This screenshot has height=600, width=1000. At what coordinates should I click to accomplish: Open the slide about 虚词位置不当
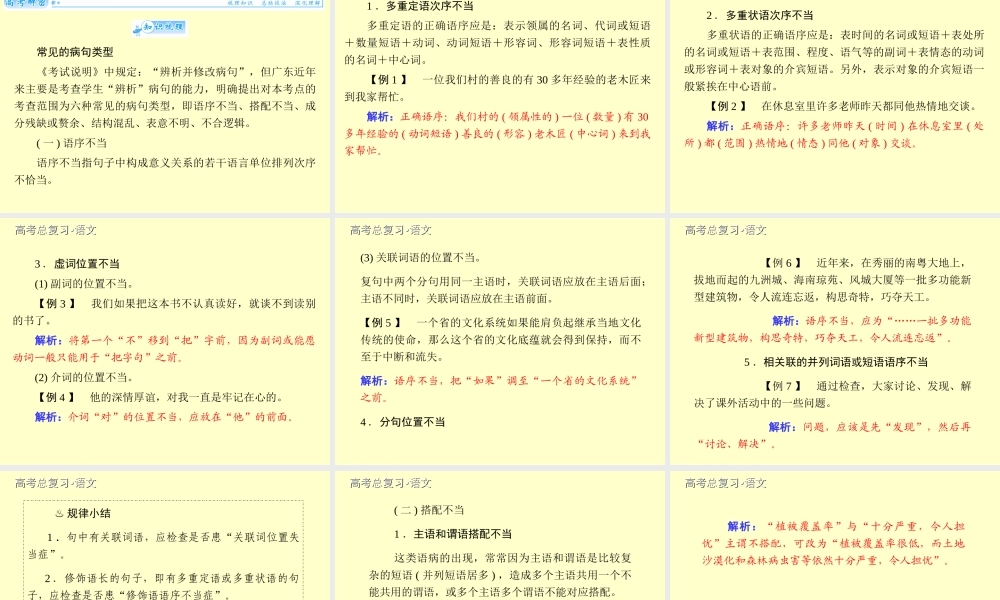click(165, 341)
